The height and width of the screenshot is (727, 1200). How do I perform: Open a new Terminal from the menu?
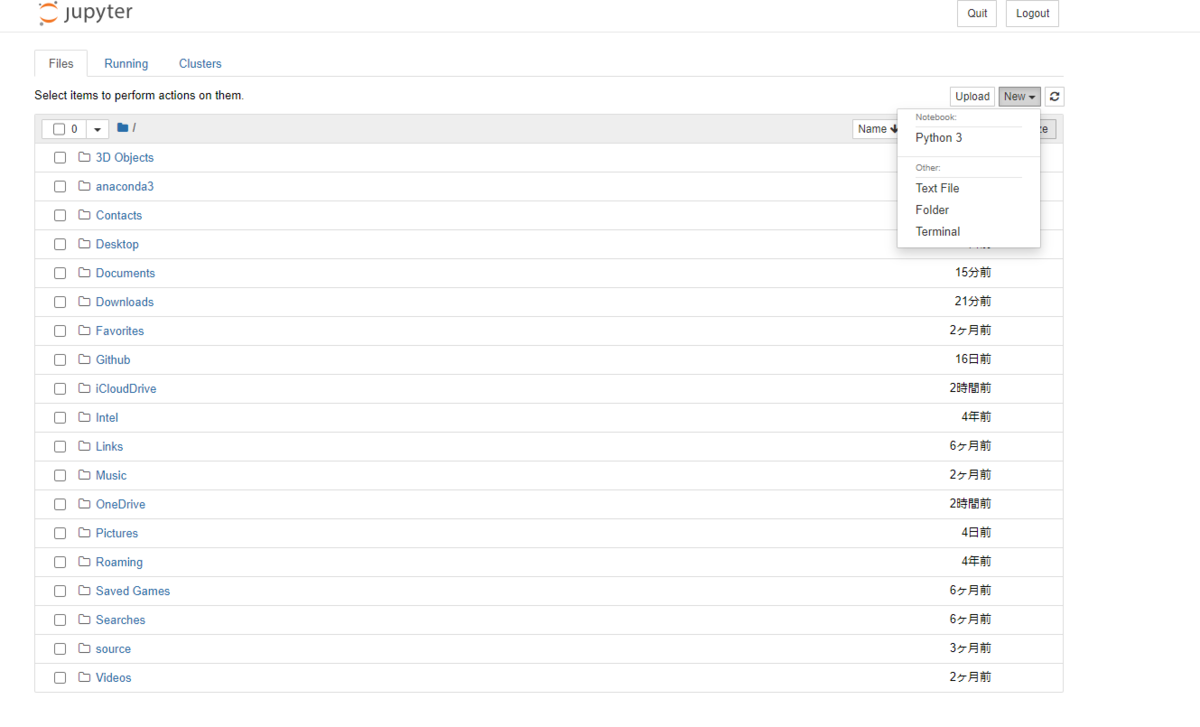[x=938, y=232]
